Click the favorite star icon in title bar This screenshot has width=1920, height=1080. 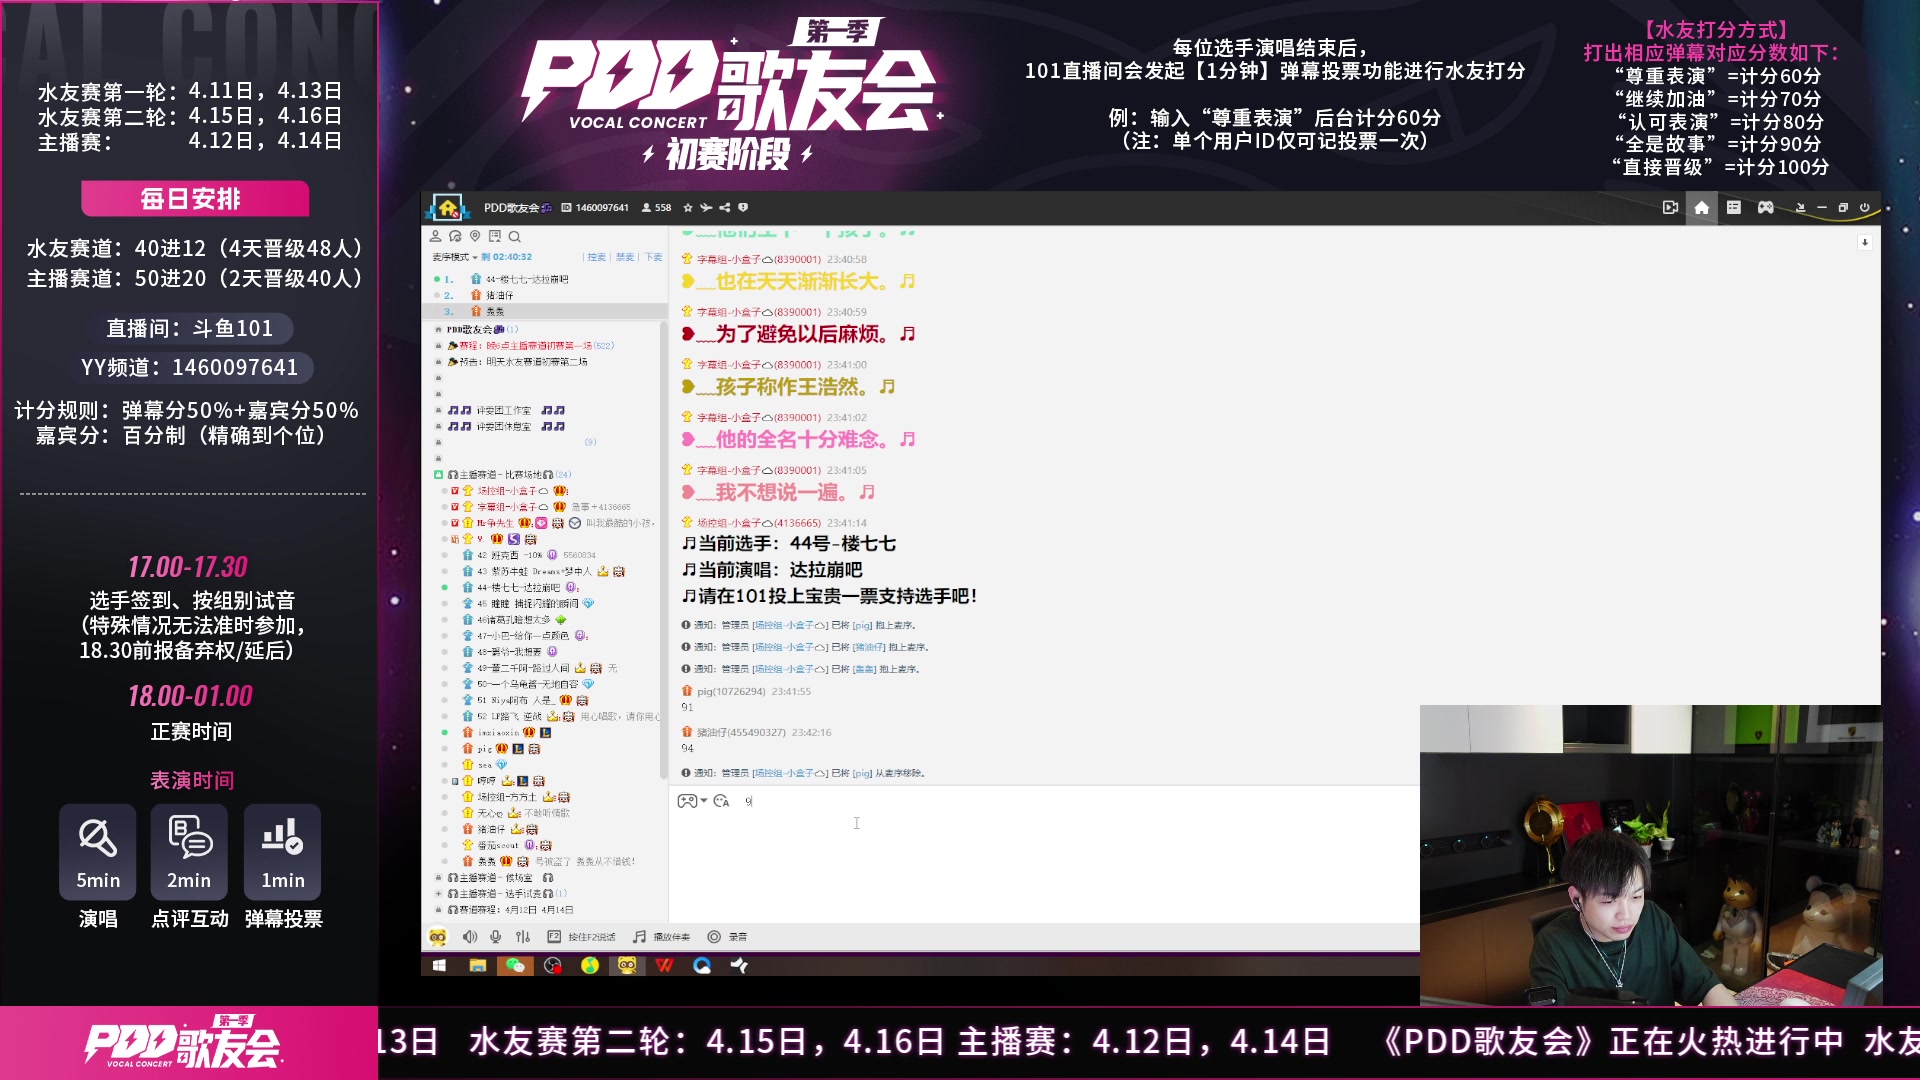[x=688, y=208]
